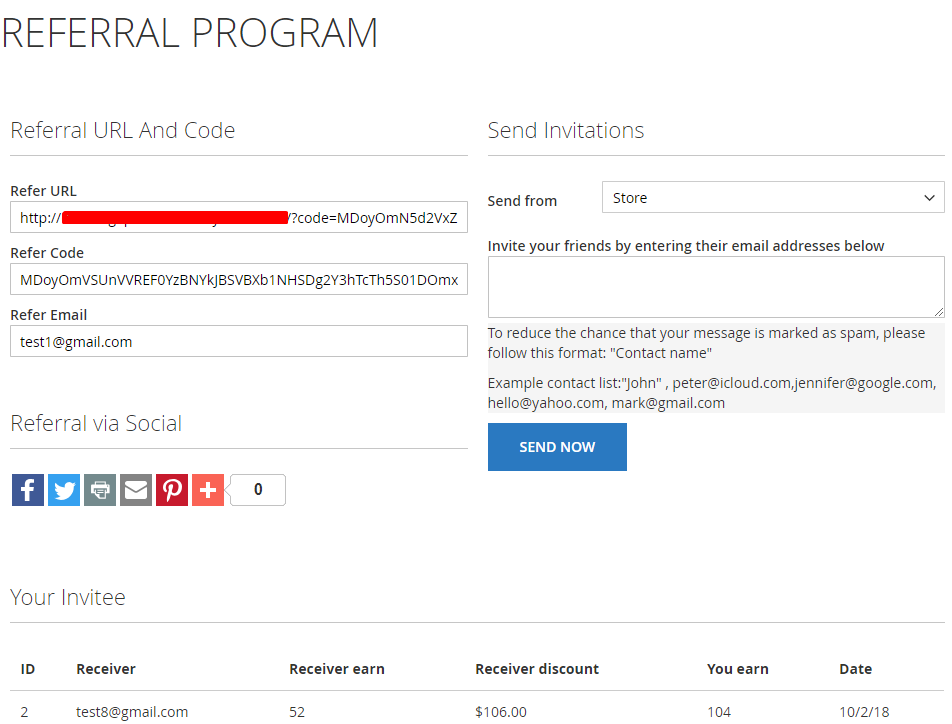Image resolution: width=952 pixels, height=724 pixels.
Task: Click the envelope email share icon
Action: (x=136, y=490)
